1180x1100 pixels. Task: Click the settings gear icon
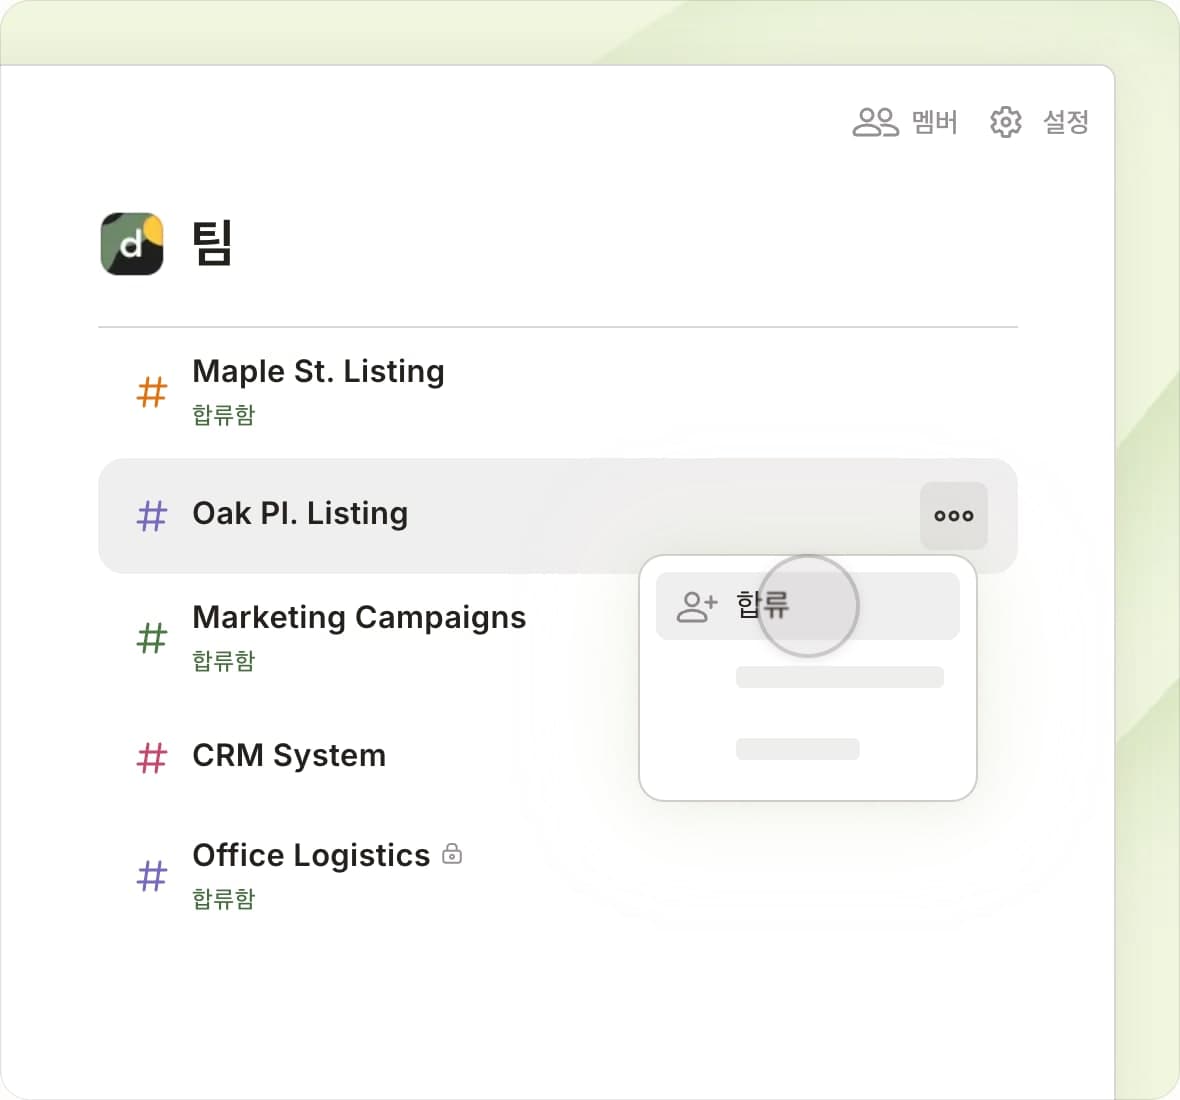[1005, 122]
